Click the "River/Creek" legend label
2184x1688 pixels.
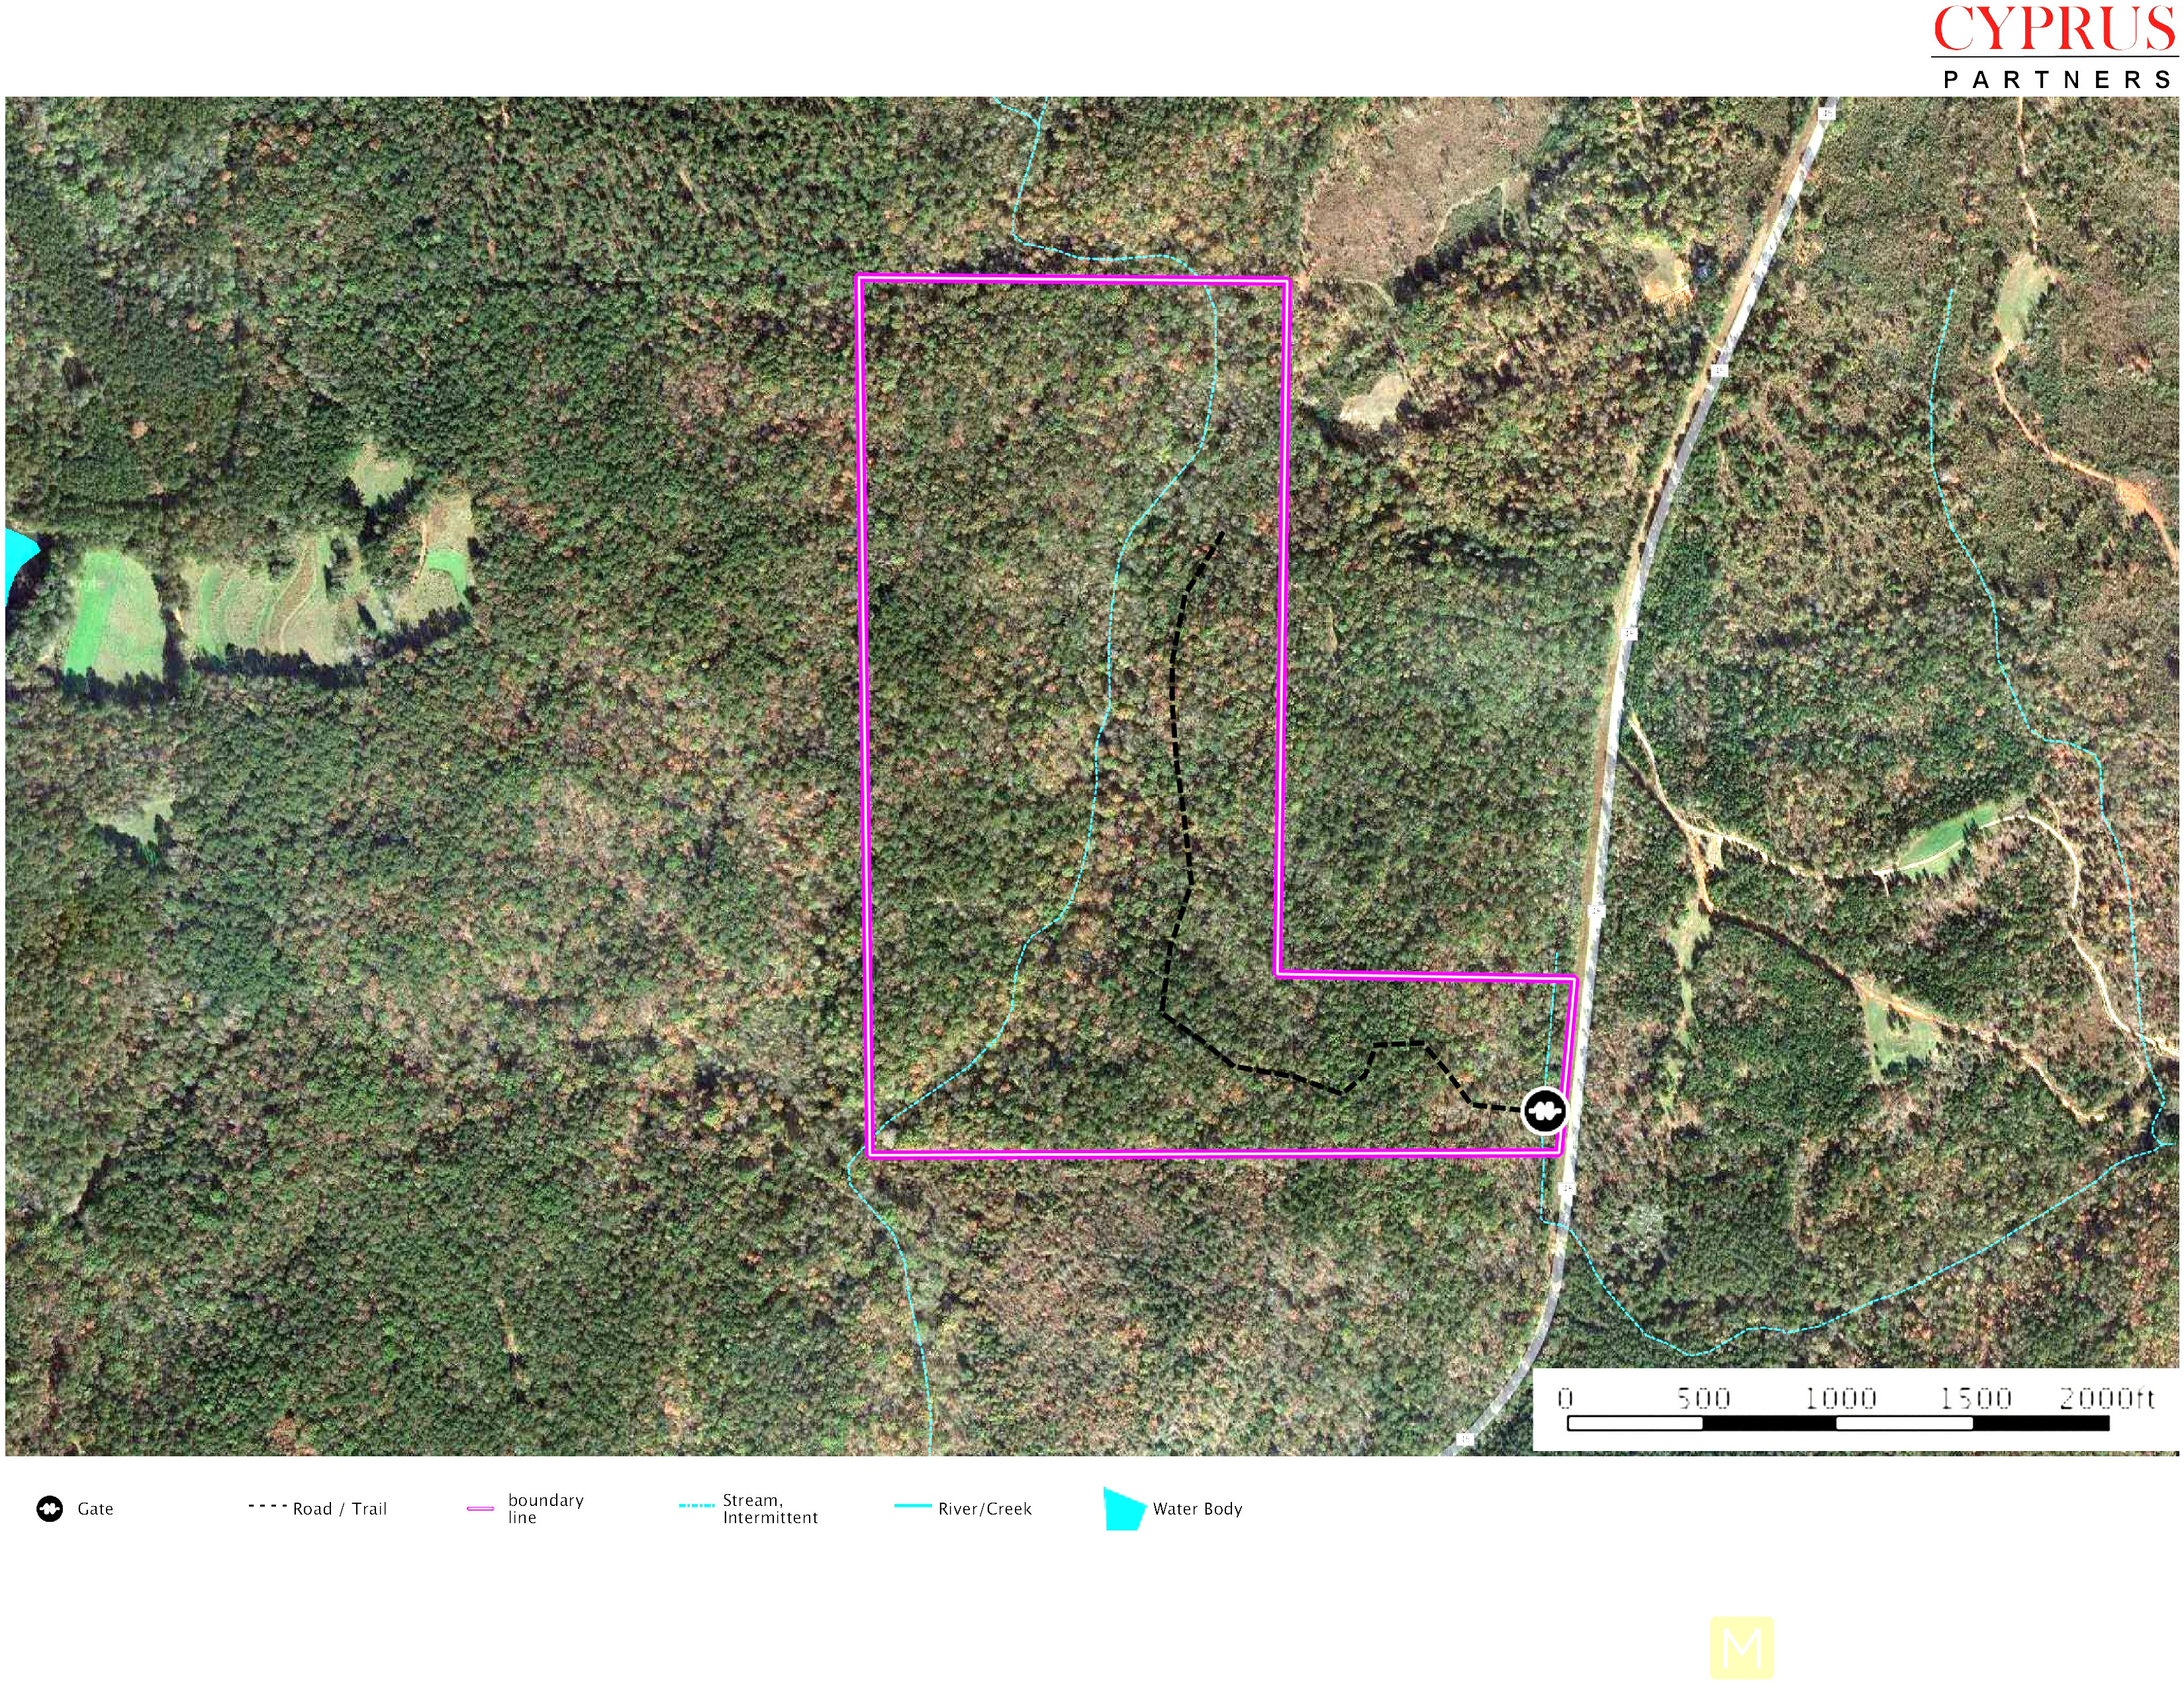[x=984, y=1508]
